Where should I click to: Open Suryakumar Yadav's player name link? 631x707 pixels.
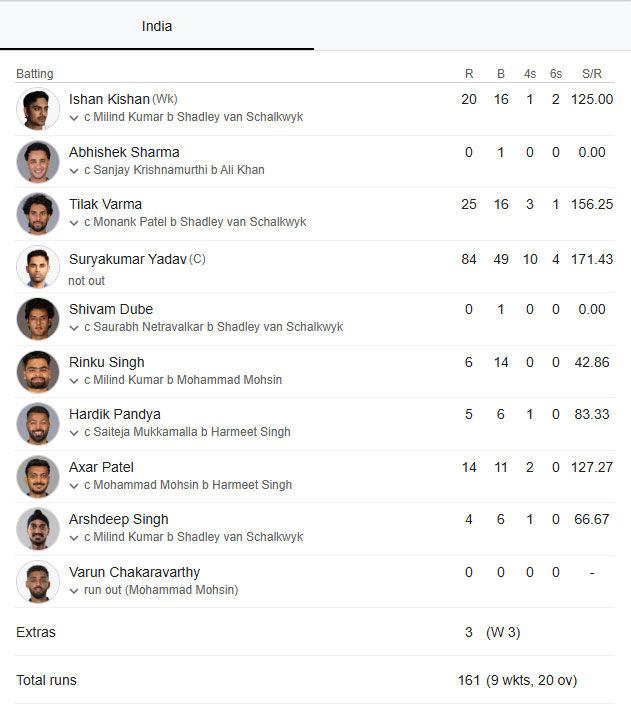click(128, 259)
